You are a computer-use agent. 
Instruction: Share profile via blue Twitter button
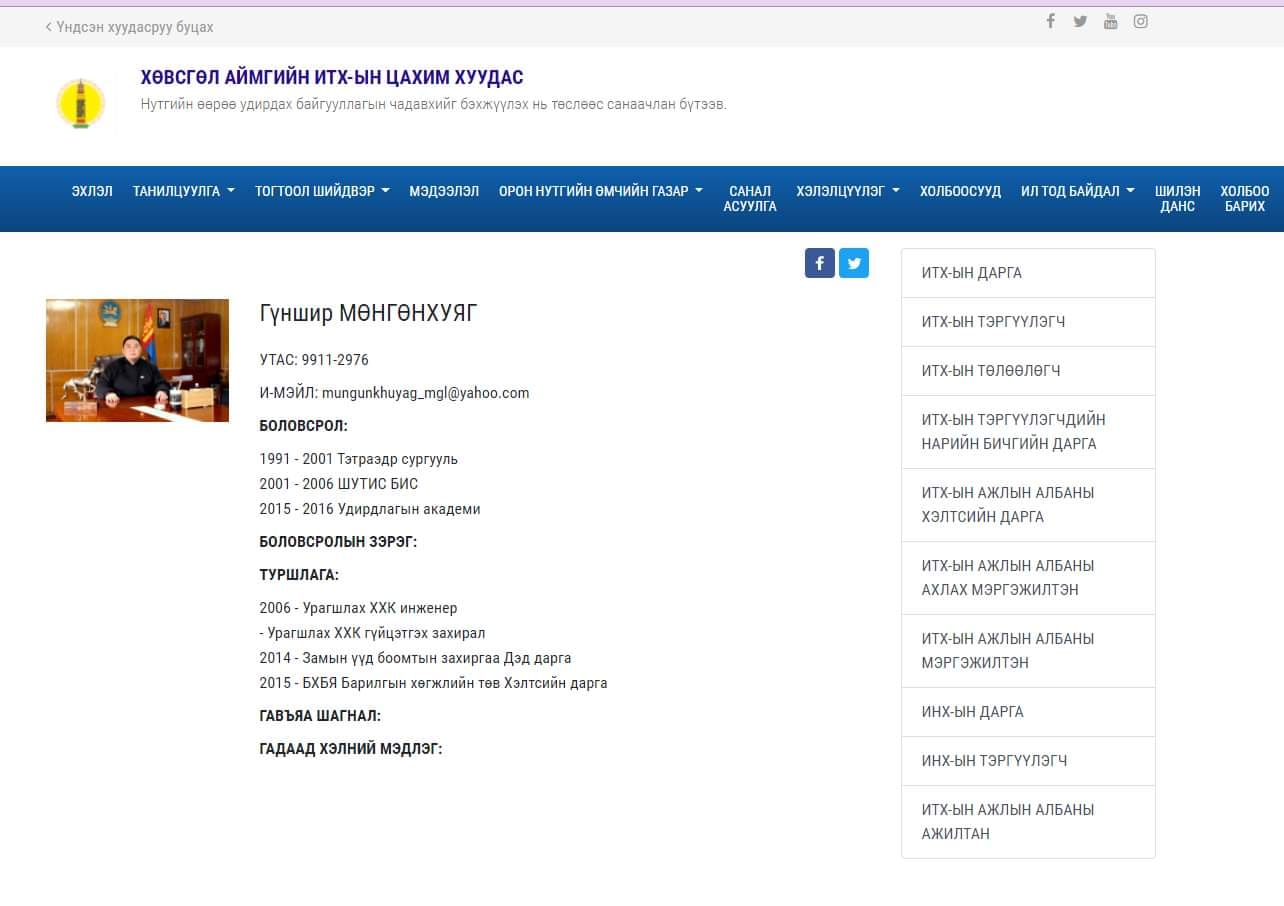854,263
